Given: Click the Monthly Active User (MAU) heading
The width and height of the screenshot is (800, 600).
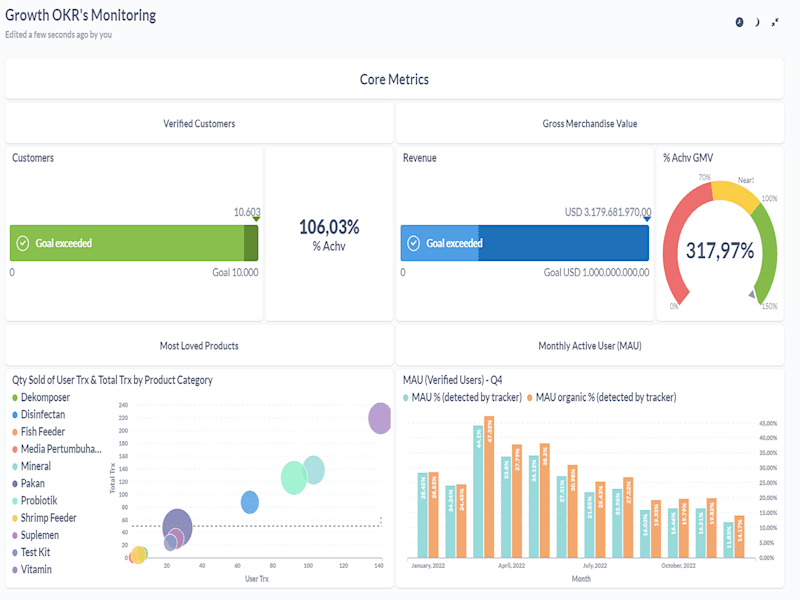Looking at the screenshot, I should tap(590, 345).
